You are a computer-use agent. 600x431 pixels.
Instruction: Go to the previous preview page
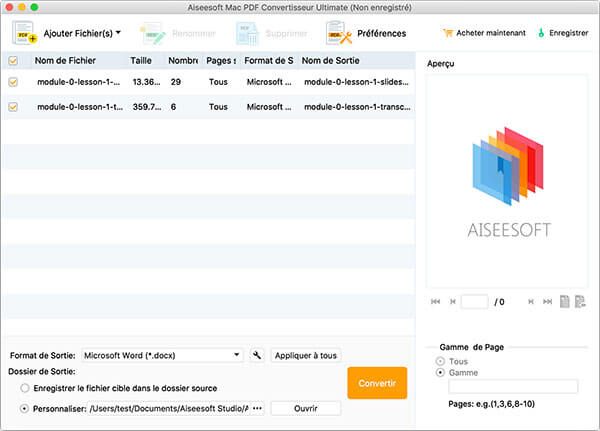coord(453,301)
